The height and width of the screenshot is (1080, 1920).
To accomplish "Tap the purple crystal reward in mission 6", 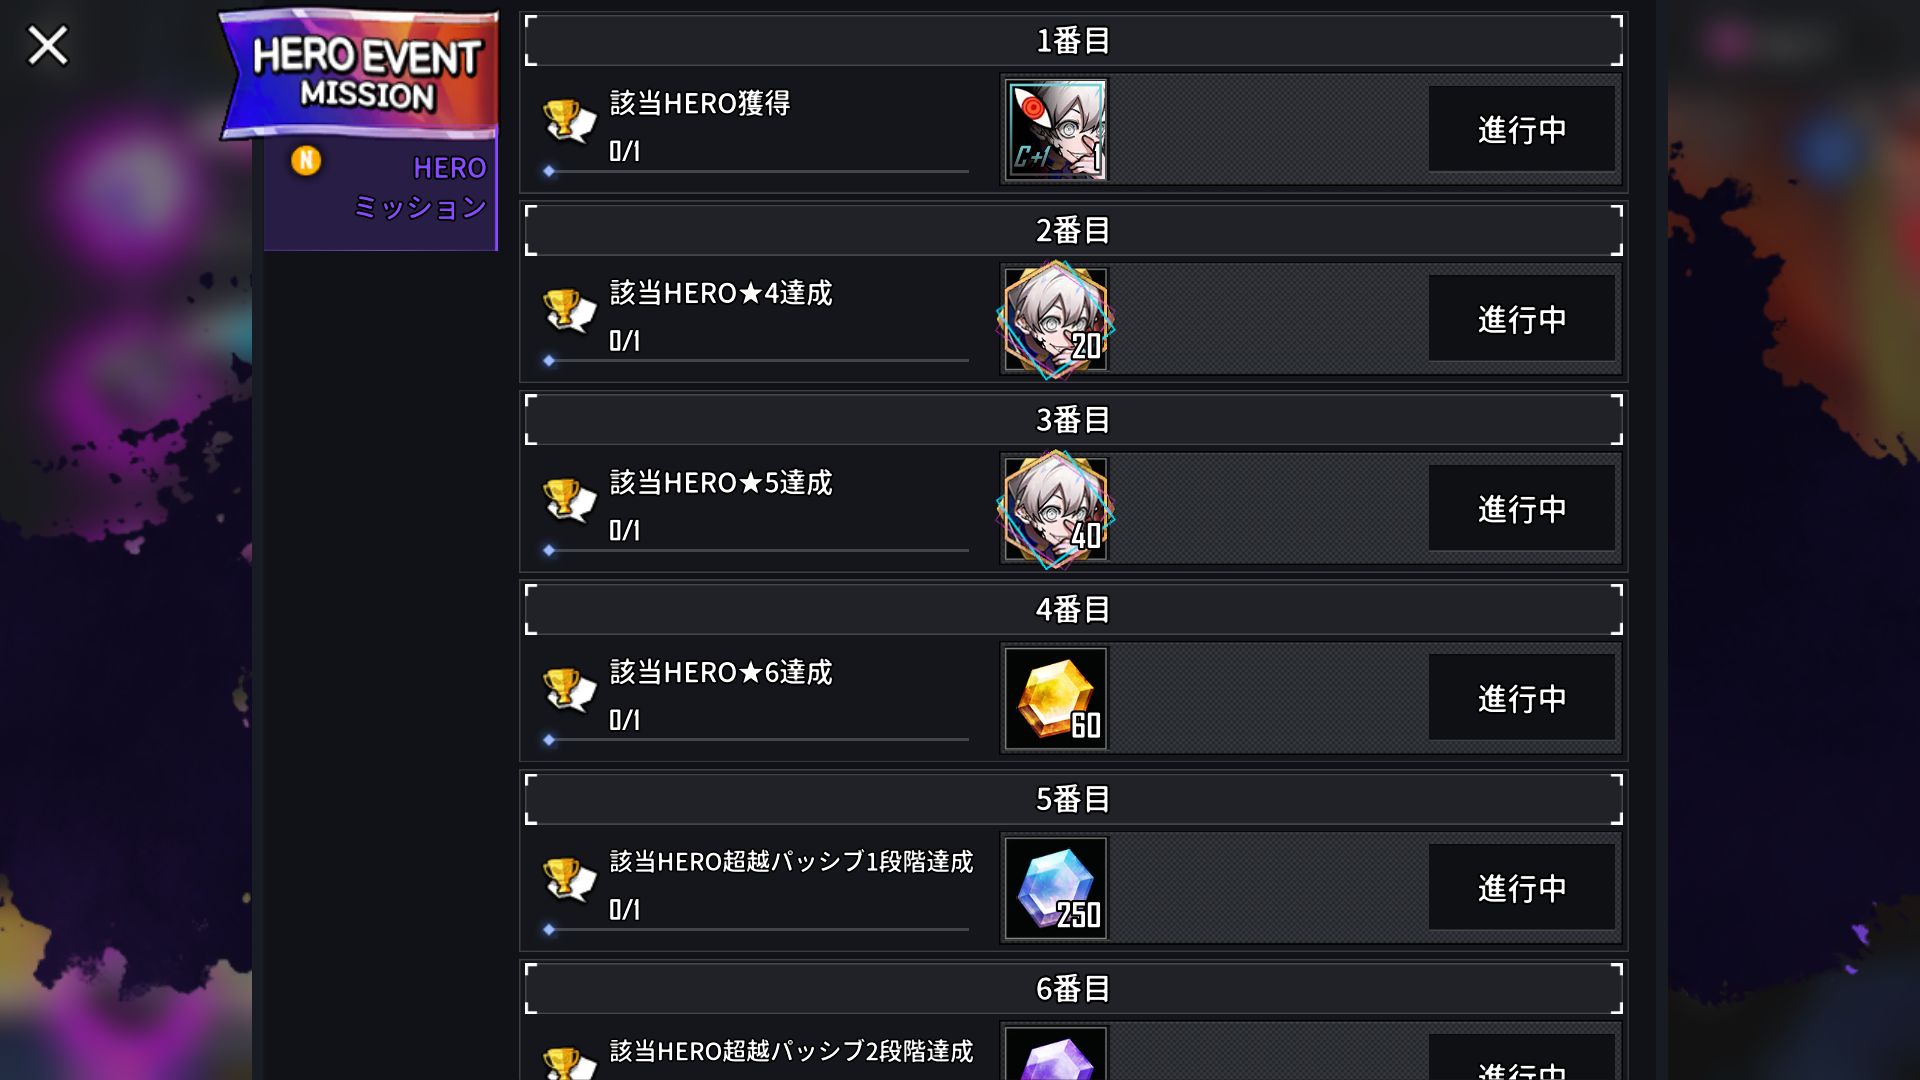I will click(1056, 1053).
